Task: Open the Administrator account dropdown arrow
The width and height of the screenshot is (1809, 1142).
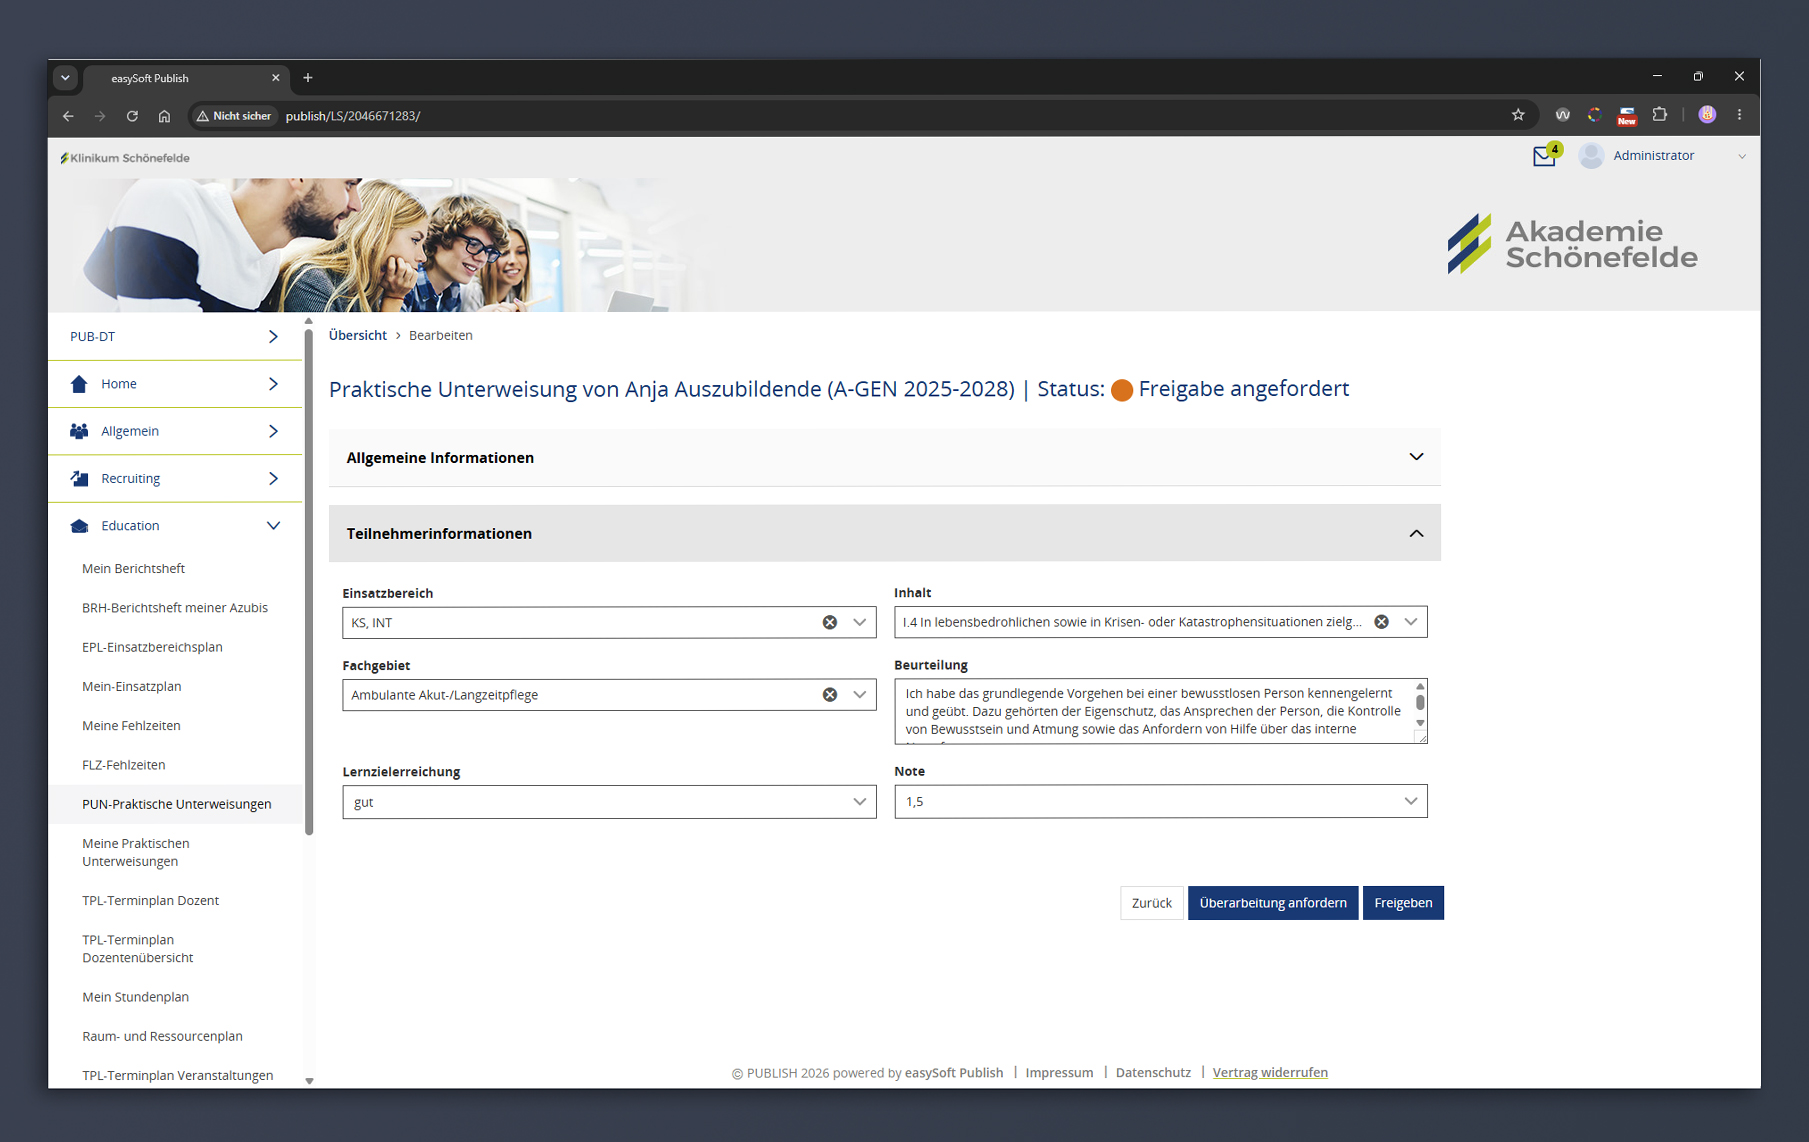Action: [x=1742, y=156]
